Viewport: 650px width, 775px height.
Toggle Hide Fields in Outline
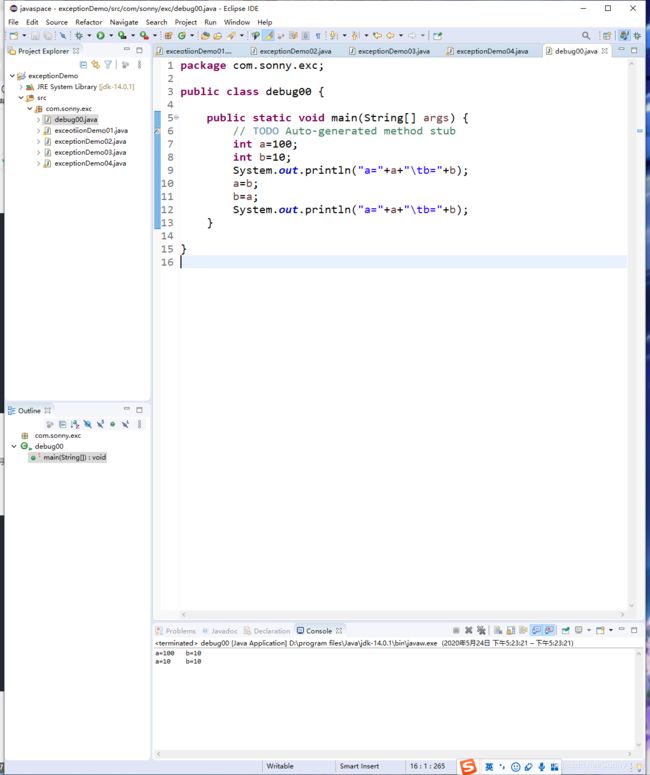pyautogui.click(x=87, y=424)
